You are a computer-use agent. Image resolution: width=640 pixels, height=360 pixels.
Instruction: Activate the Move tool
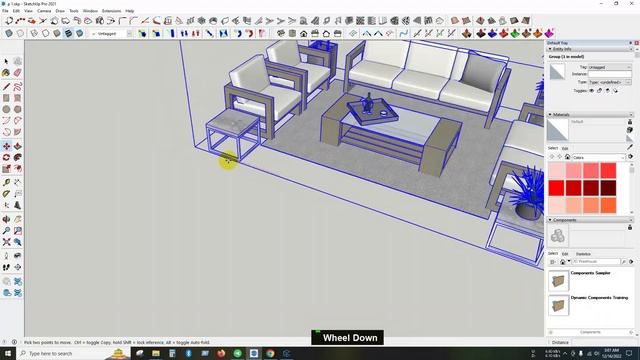pos(6,146)
